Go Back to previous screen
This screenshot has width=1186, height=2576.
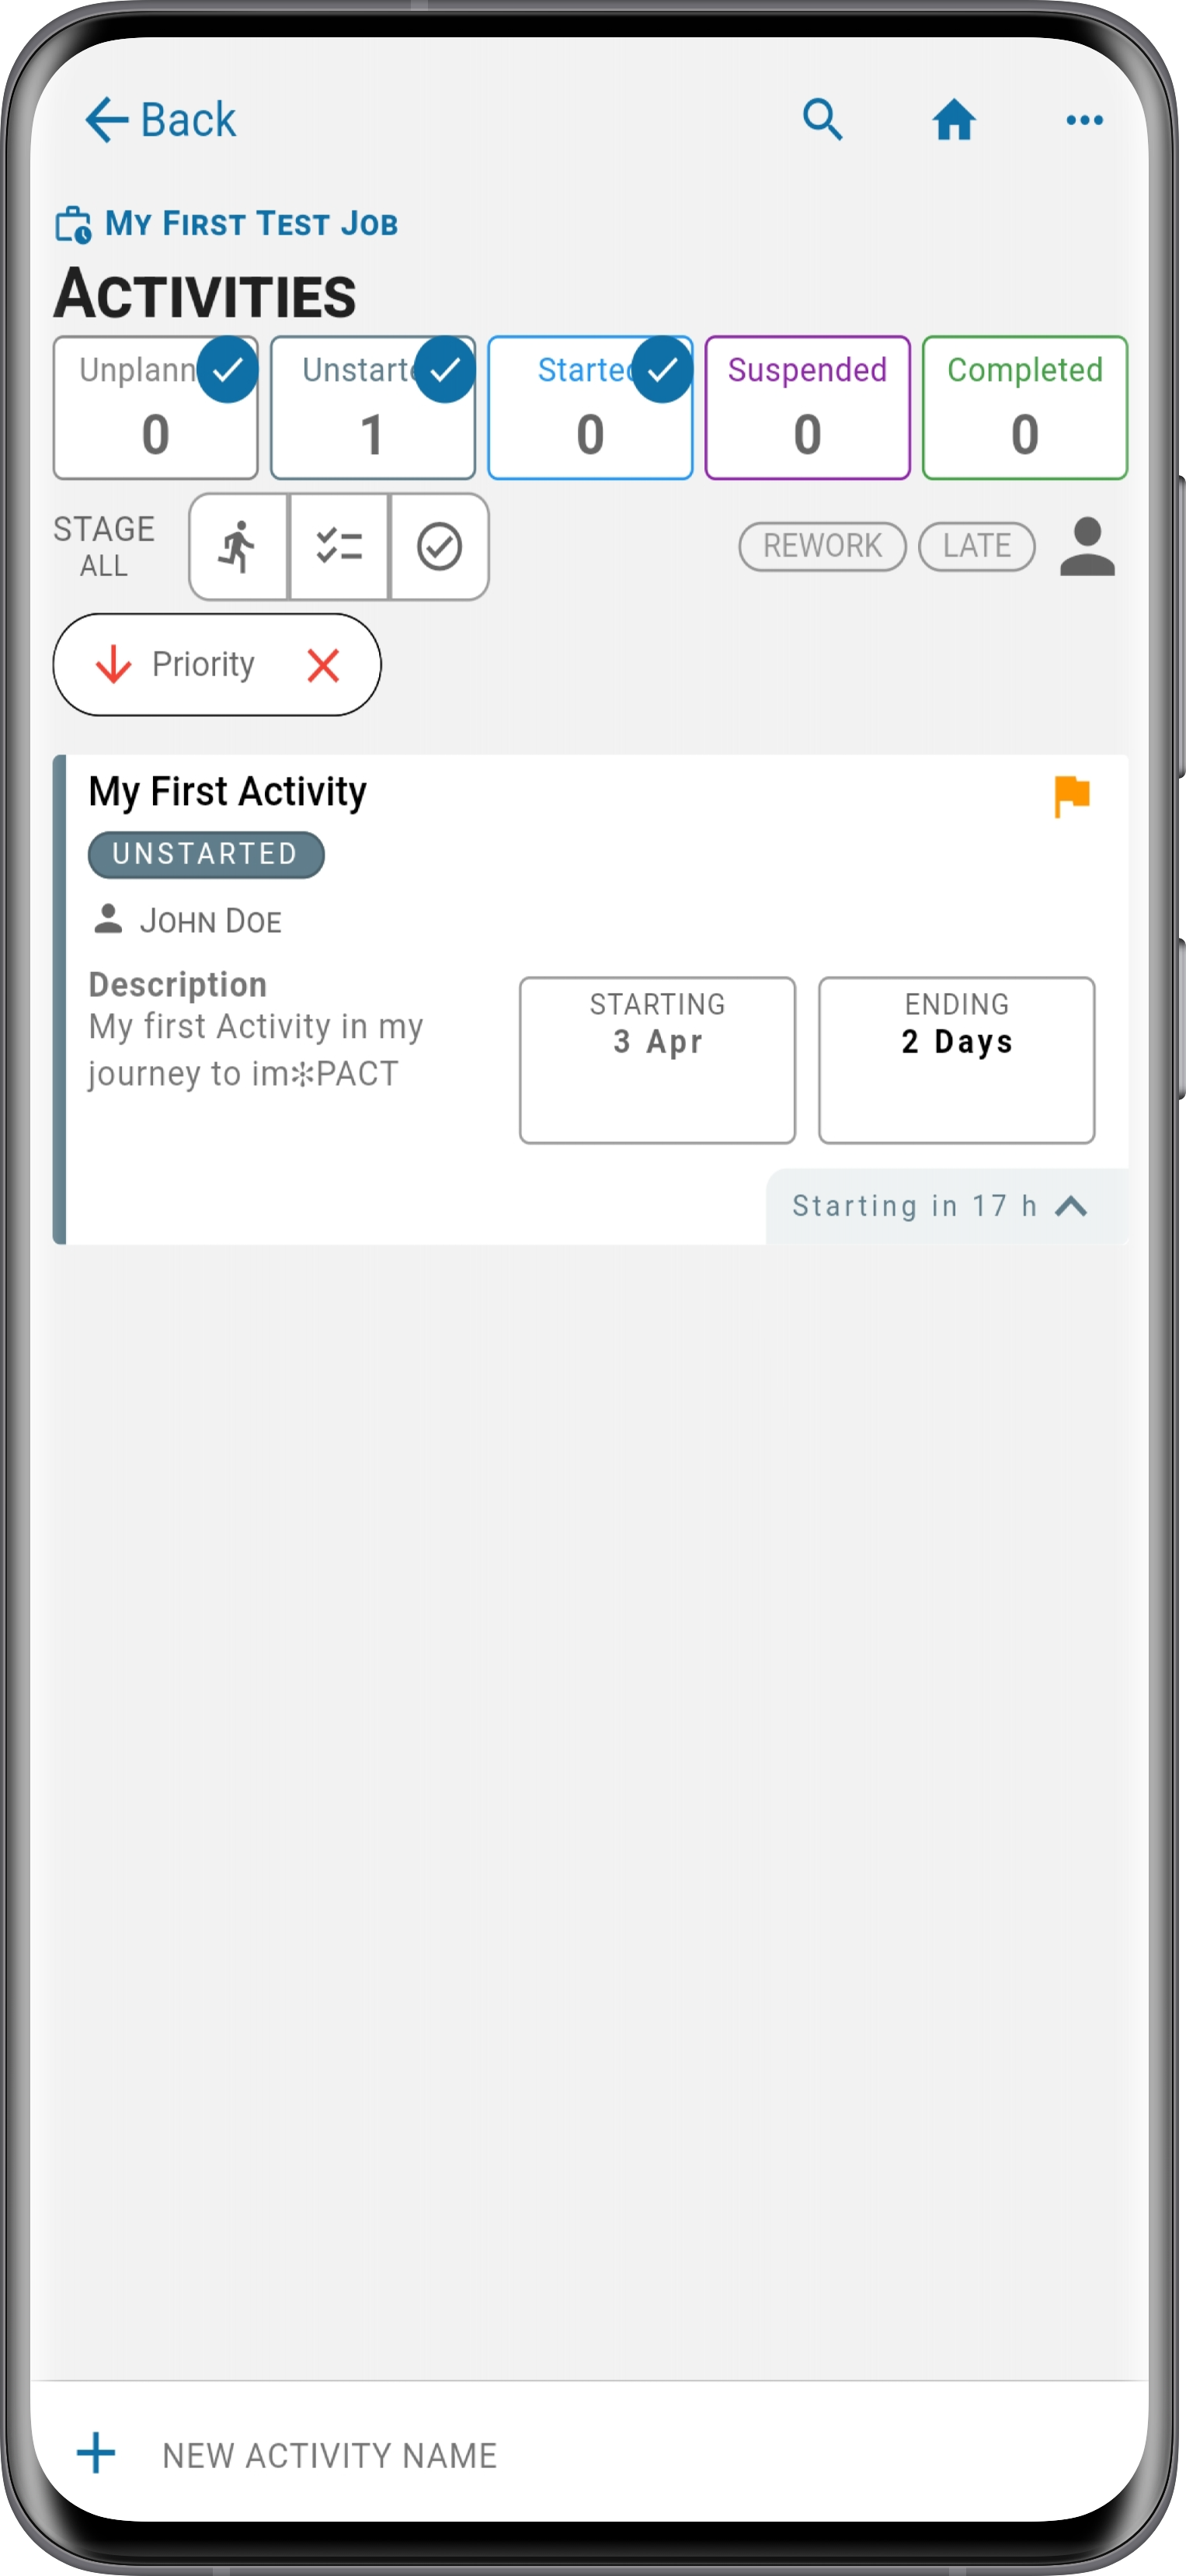point(161,120)
